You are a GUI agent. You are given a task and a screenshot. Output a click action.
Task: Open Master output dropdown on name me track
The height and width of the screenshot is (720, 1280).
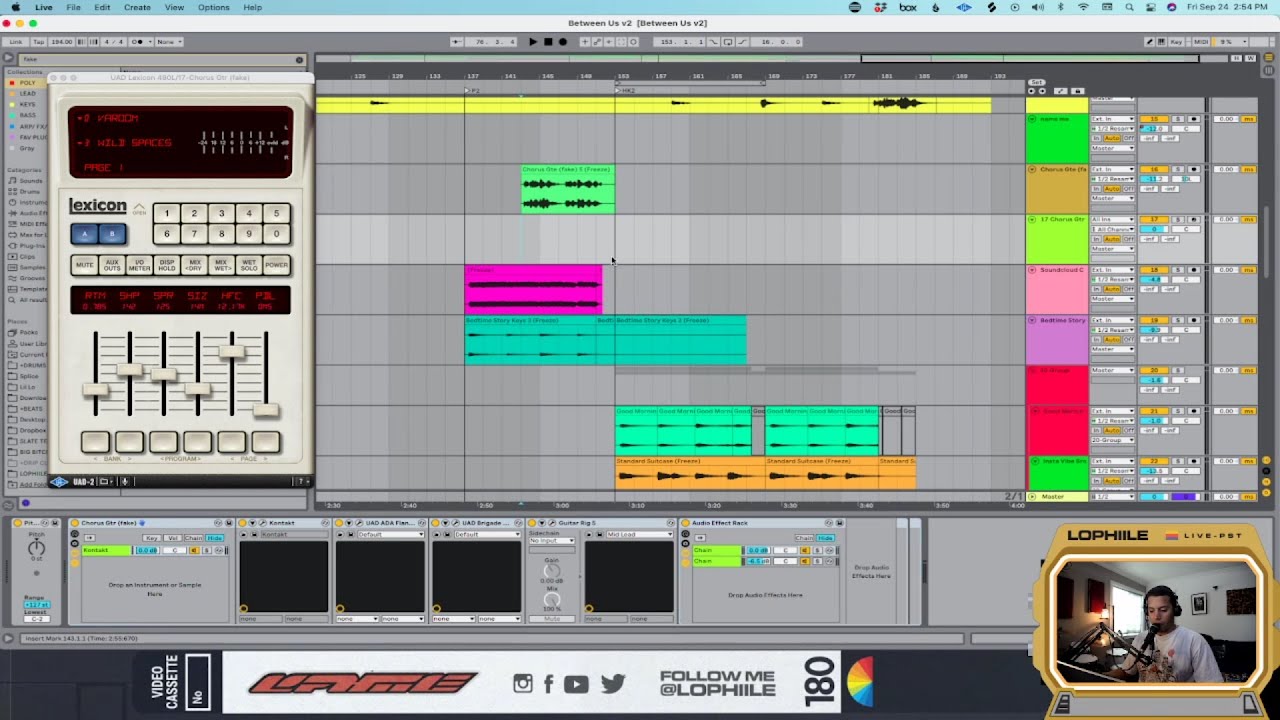(x=1112, y=148)
